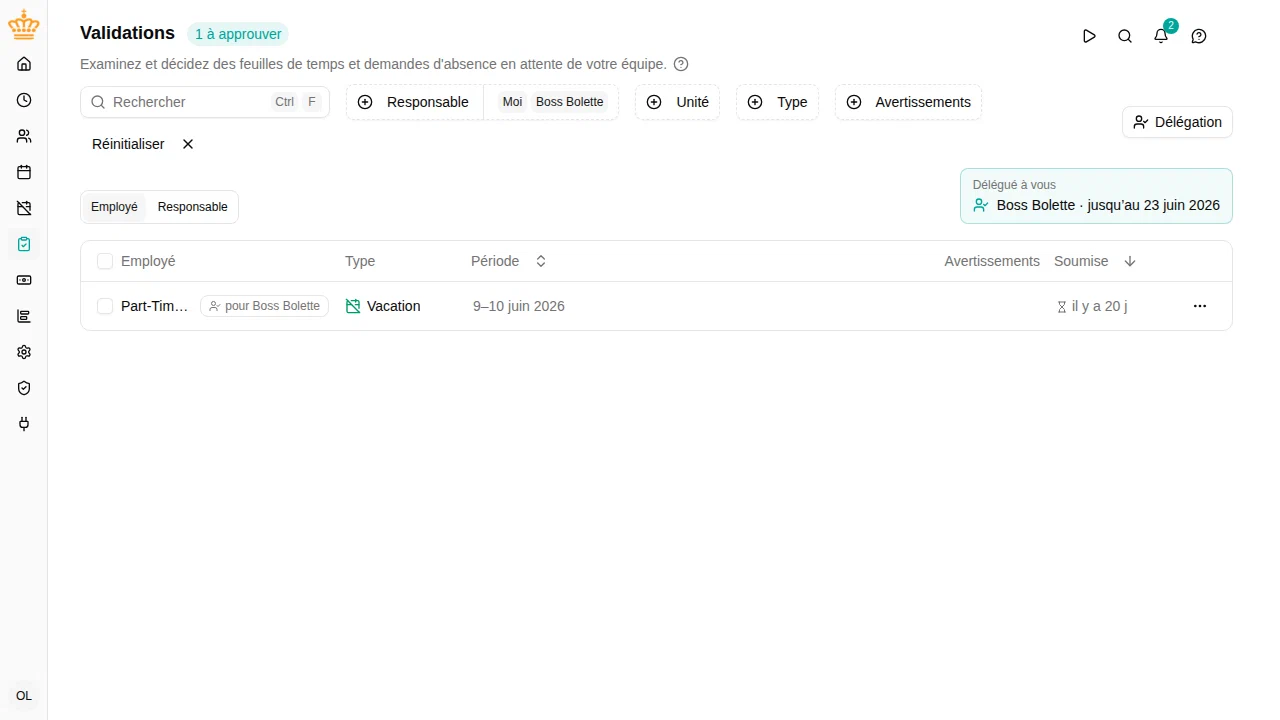Screen dimensions: 1280x720
Task: Open the help chat question icon
Action: pyautogui.click(x=1199, y=36)
